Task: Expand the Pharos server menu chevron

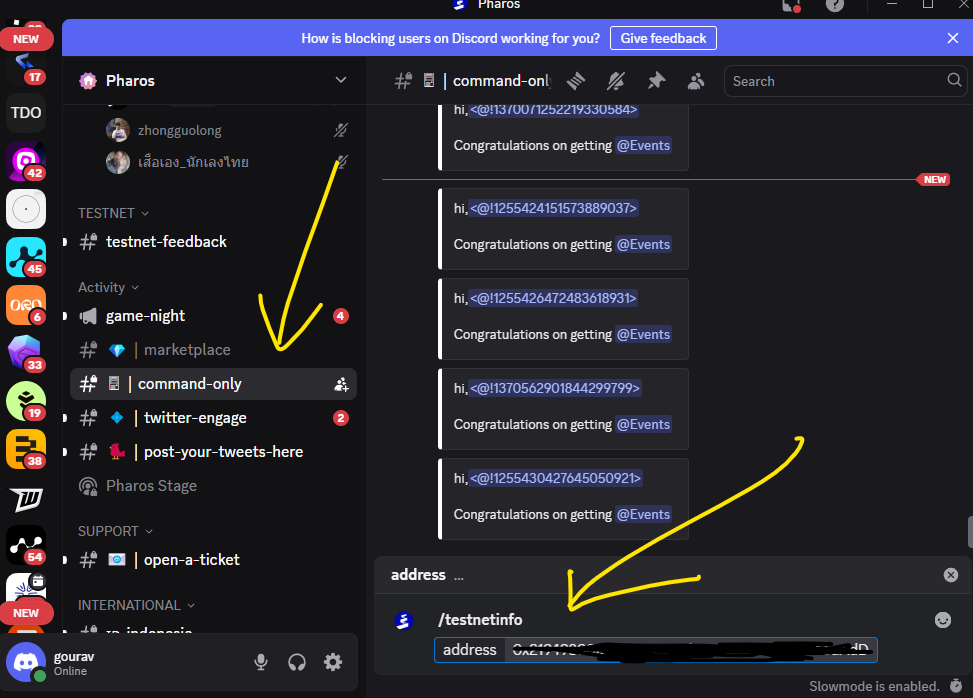Action: coord(341,80)
